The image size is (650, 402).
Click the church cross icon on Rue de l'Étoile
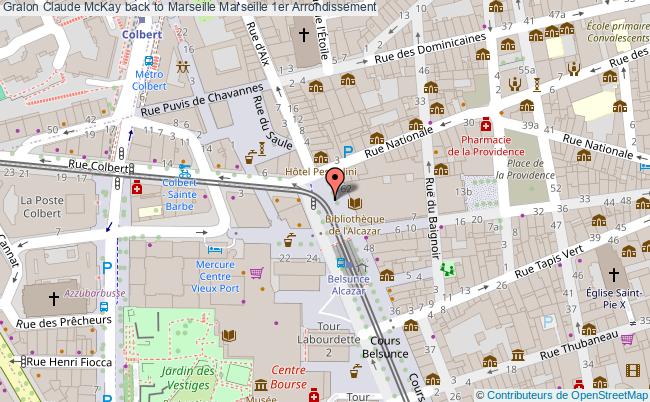[x=305, y=37]
